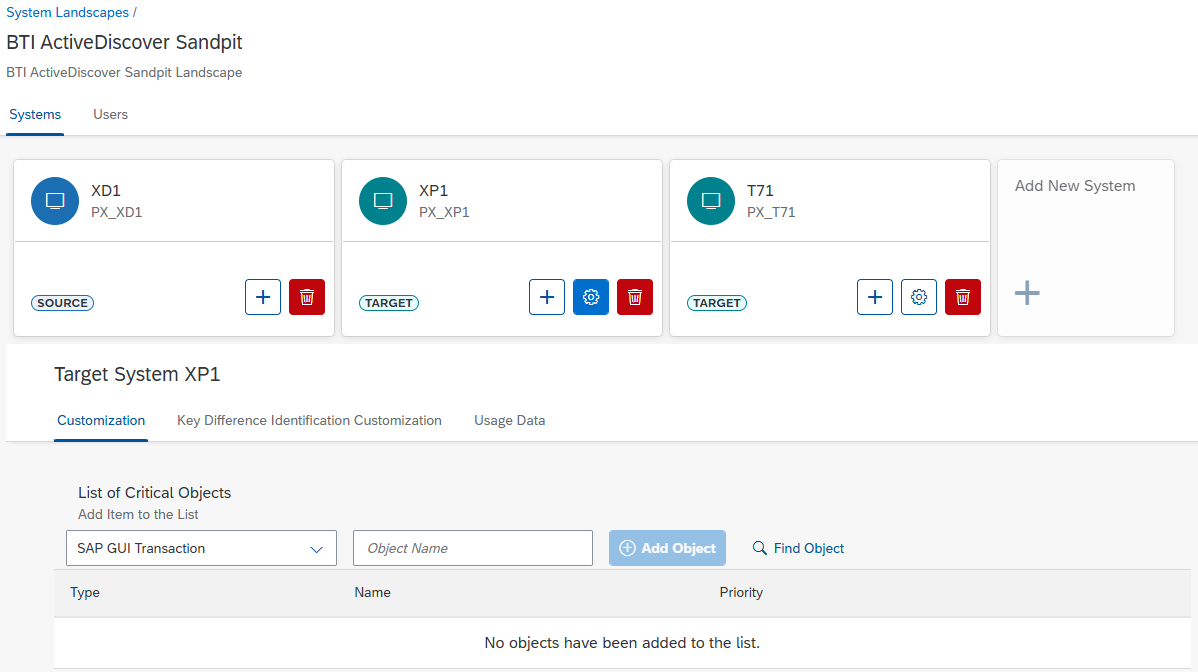Click the Add New System plus icon
The height and width of the screenshot is (672, 1198).
(1027, 292)
